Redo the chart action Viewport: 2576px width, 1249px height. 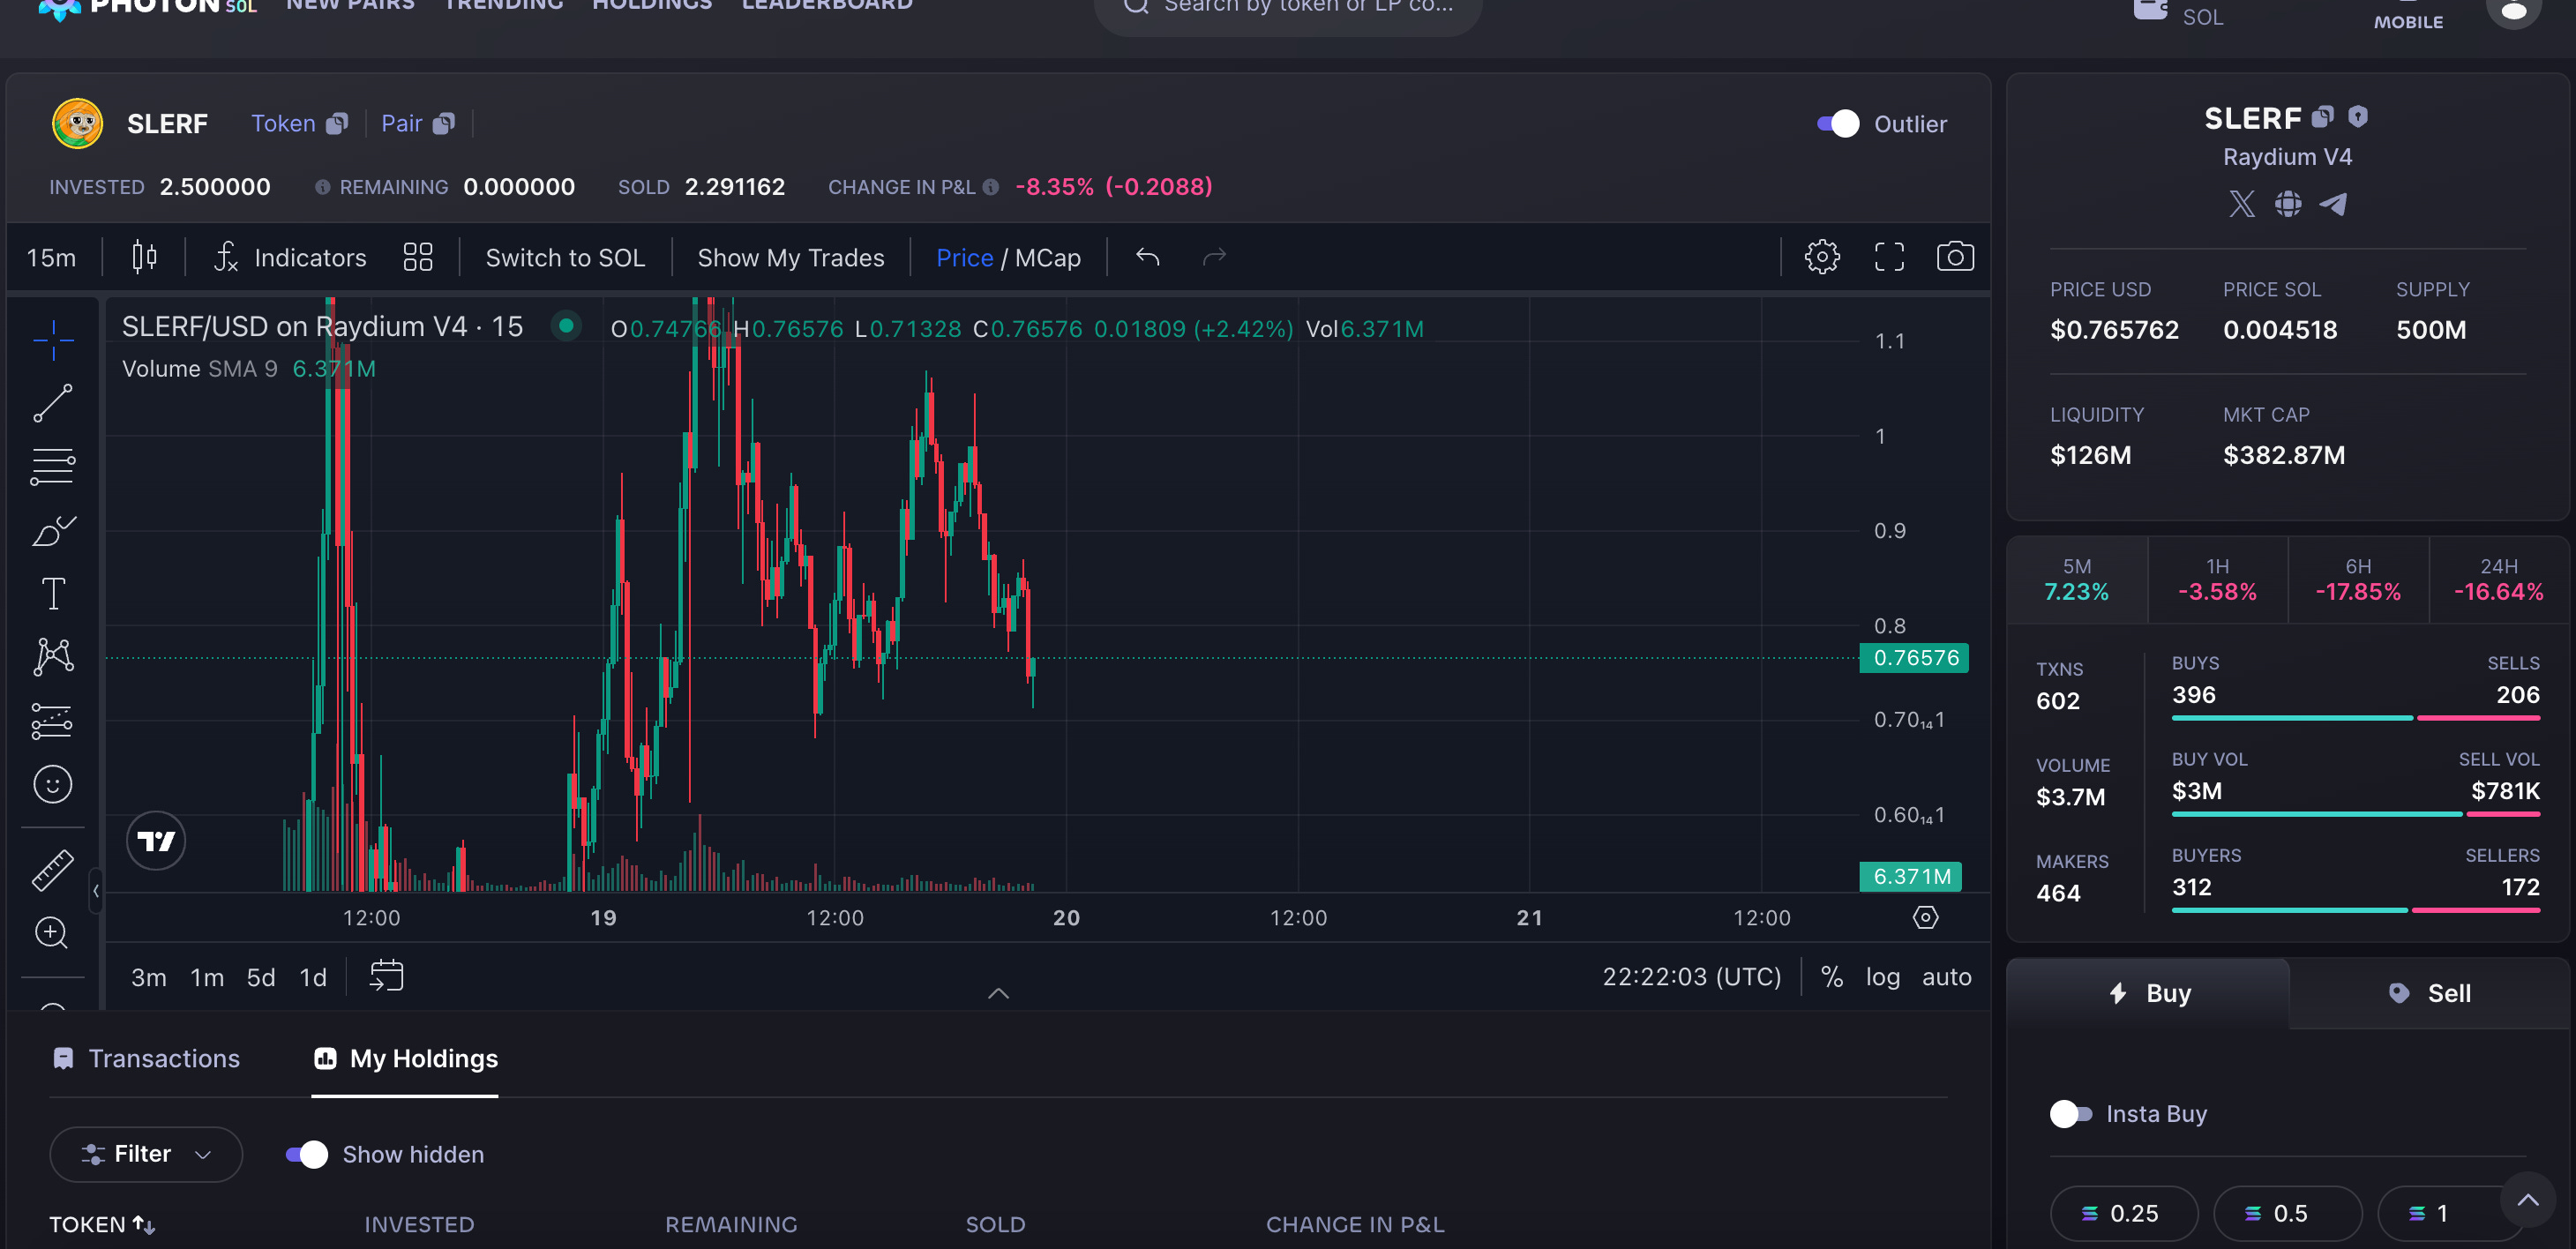1214,257
